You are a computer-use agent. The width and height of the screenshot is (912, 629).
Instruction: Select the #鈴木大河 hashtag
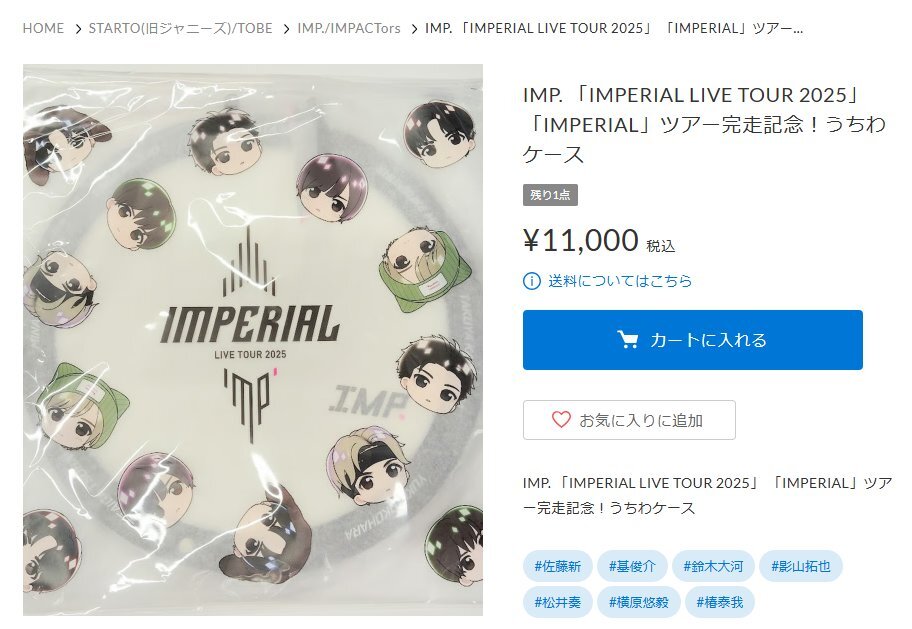pyautogui.click(x=713, y=566)
